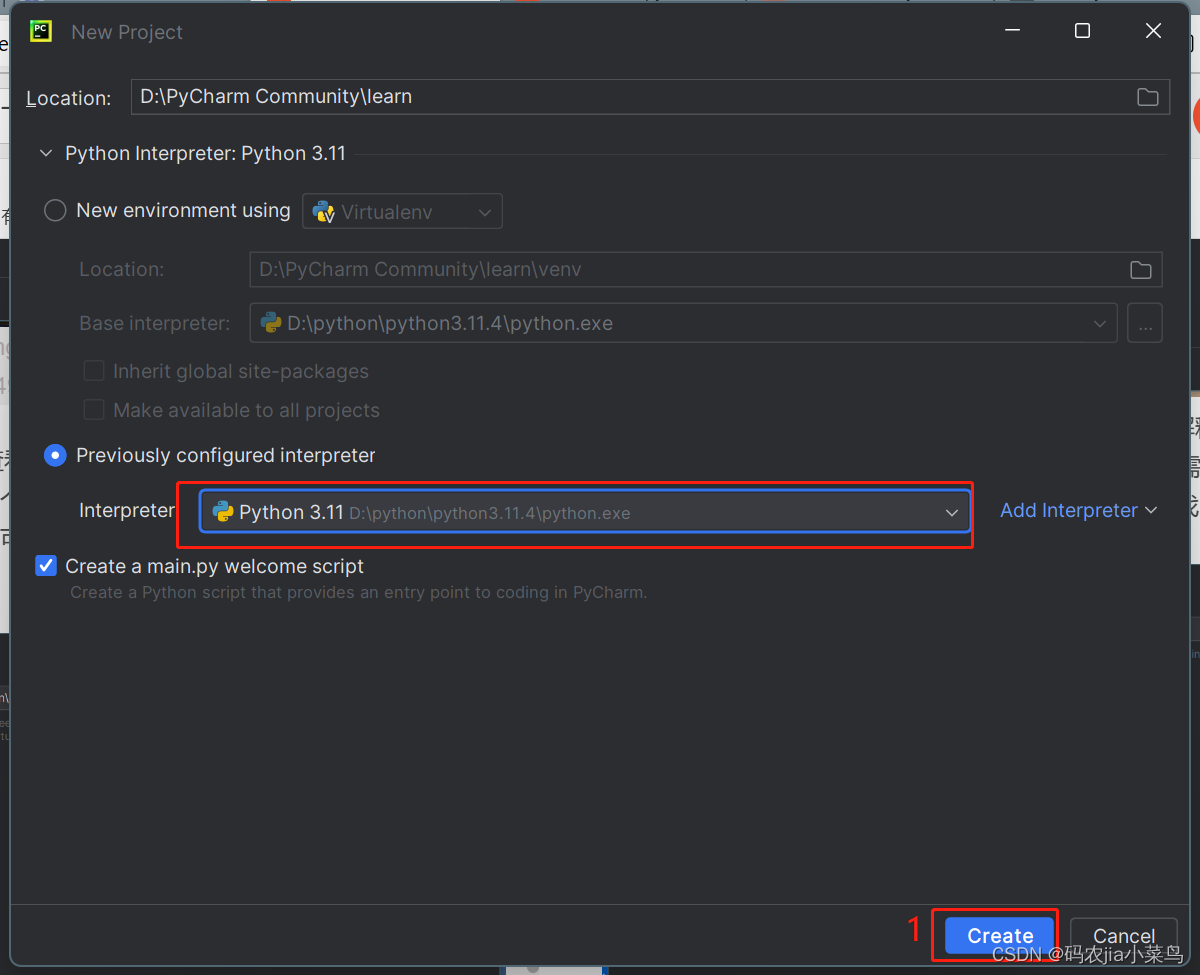Uncheck Create a main.py welcome script
Screen dimensions: 1200x975
(46, 566)
